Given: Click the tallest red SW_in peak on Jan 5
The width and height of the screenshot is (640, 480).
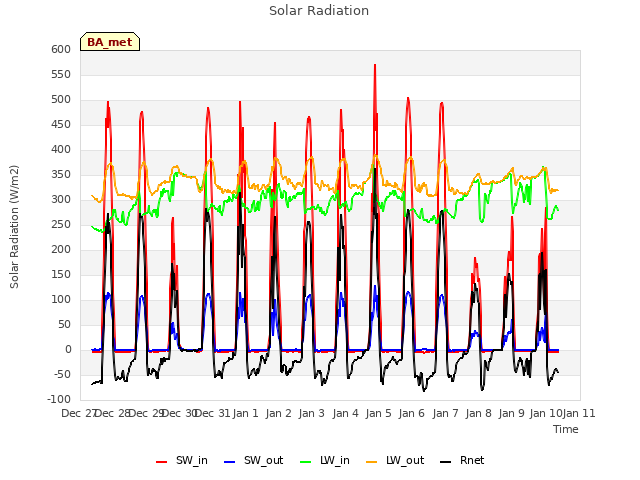Looking at the screenshot, I should (x=375, y=65).
